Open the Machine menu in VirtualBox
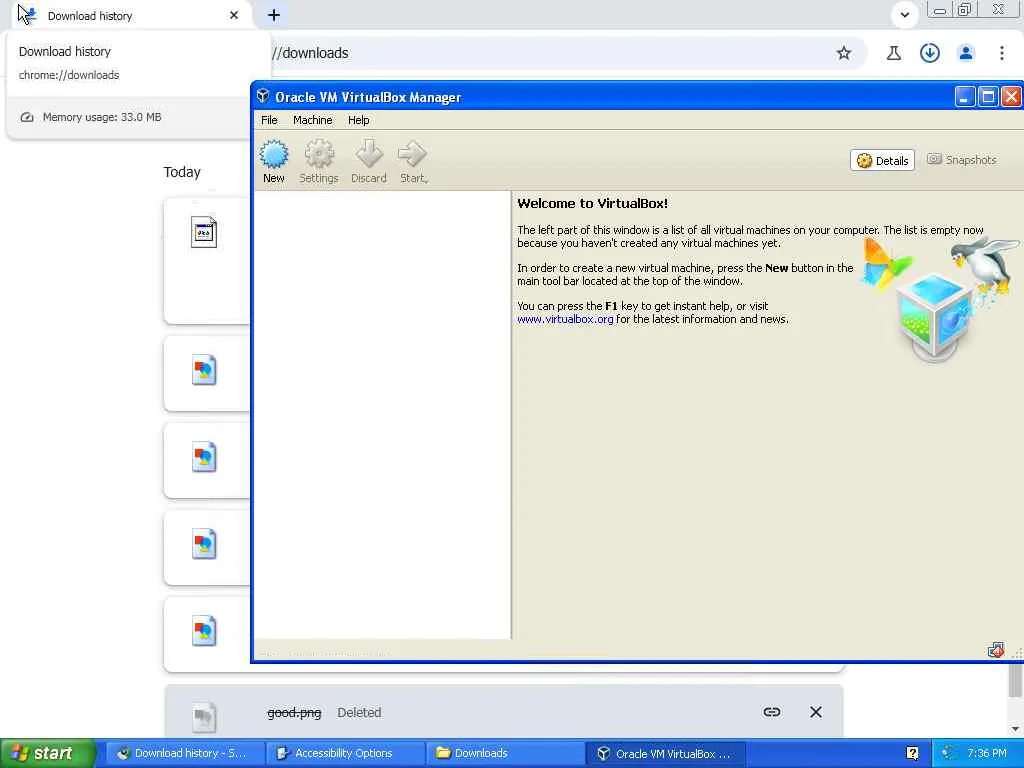1024x768 pixels. coord(313,120)
